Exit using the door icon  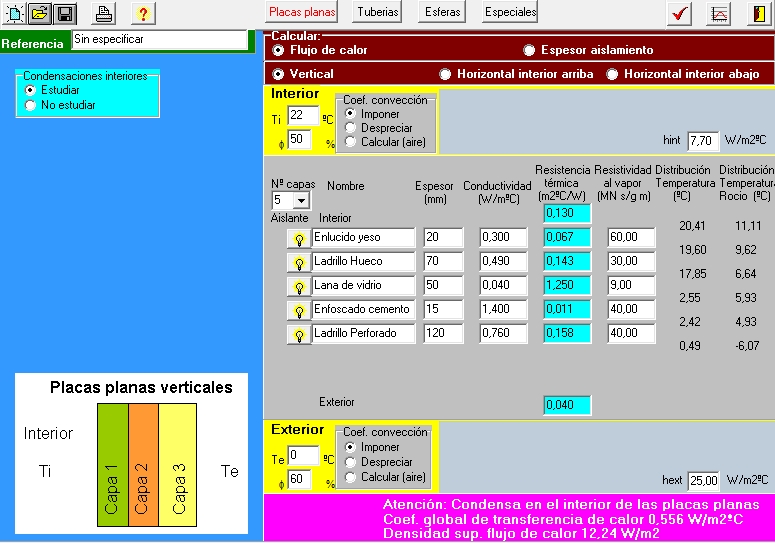tap(759, 13)
